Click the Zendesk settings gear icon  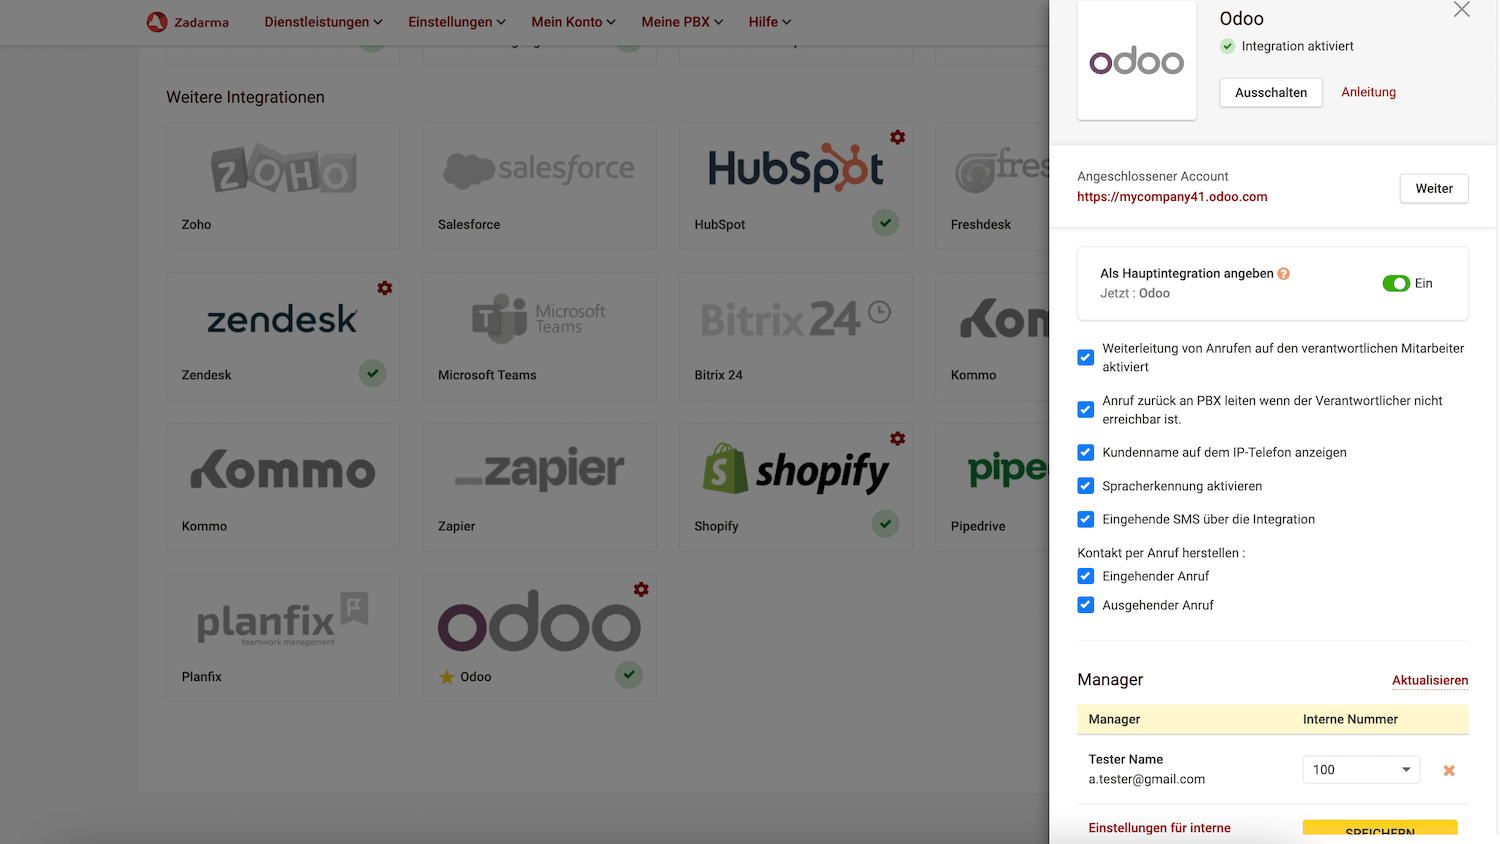tap(385, 288)
